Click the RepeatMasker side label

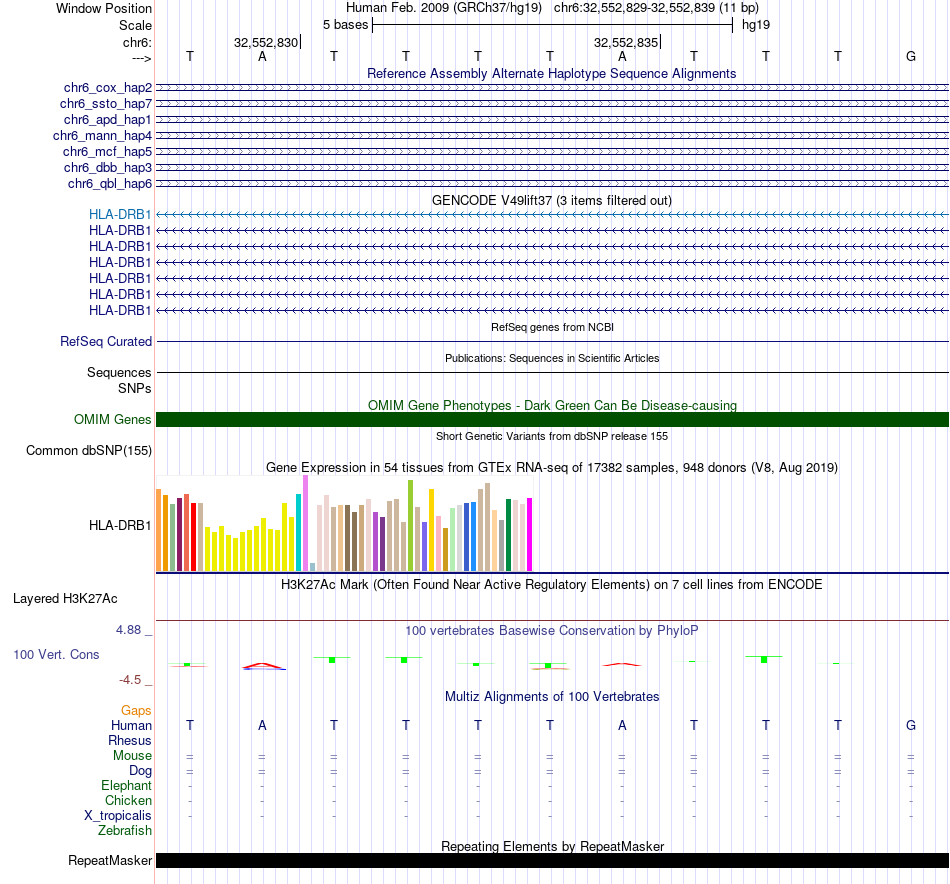click(110, 860)
